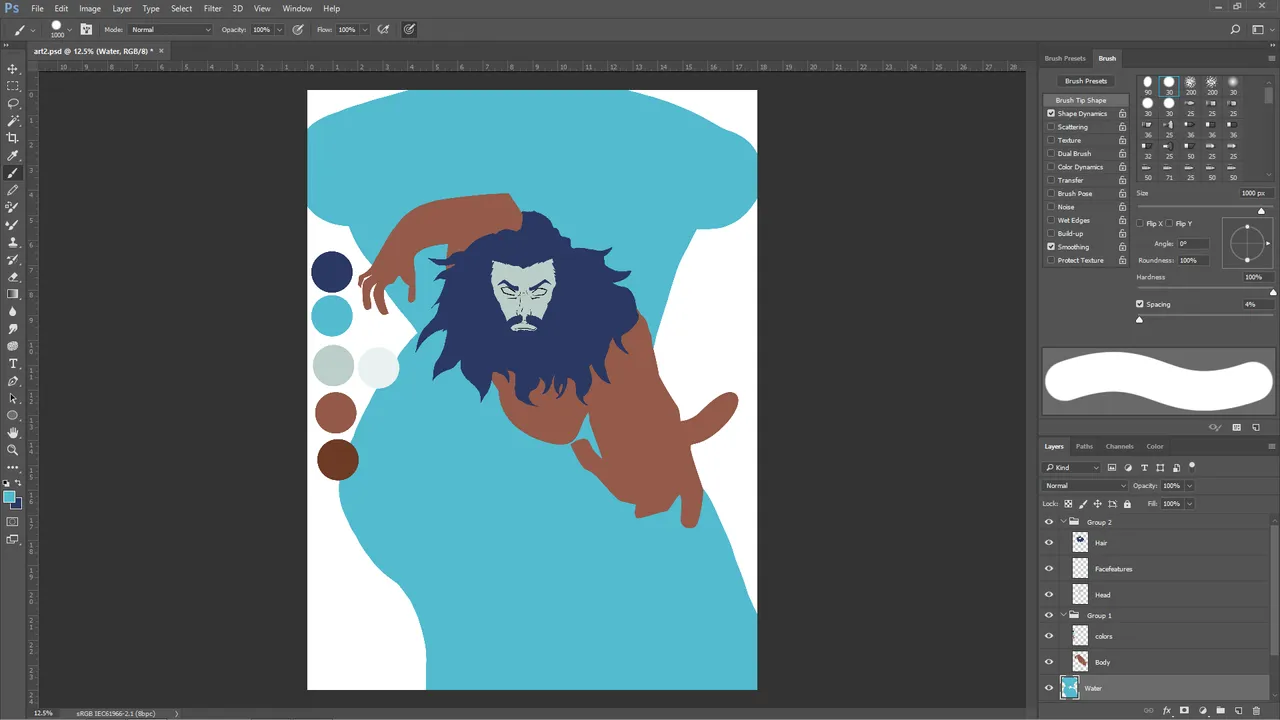Image resolution: width=1280 pixels, height=720 pixels.
Task: Toggle the brush panel icon in options bar
Action: pos(85,29)
